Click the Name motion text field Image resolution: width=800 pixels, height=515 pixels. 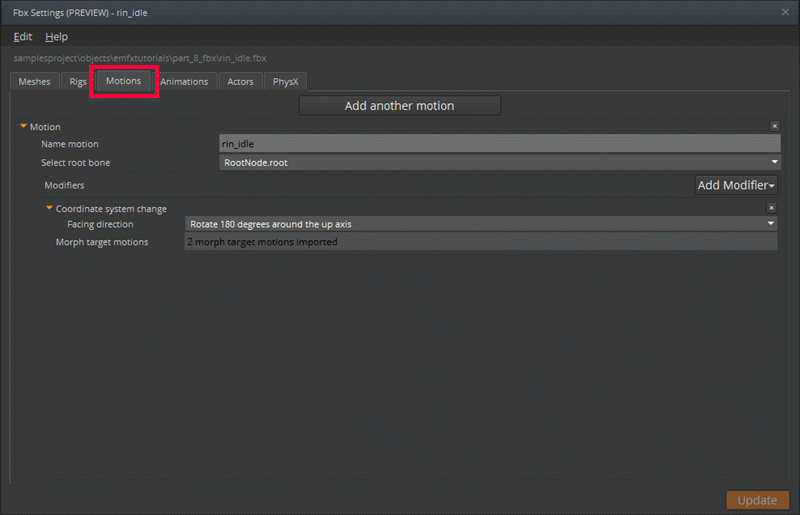point(499,144)
